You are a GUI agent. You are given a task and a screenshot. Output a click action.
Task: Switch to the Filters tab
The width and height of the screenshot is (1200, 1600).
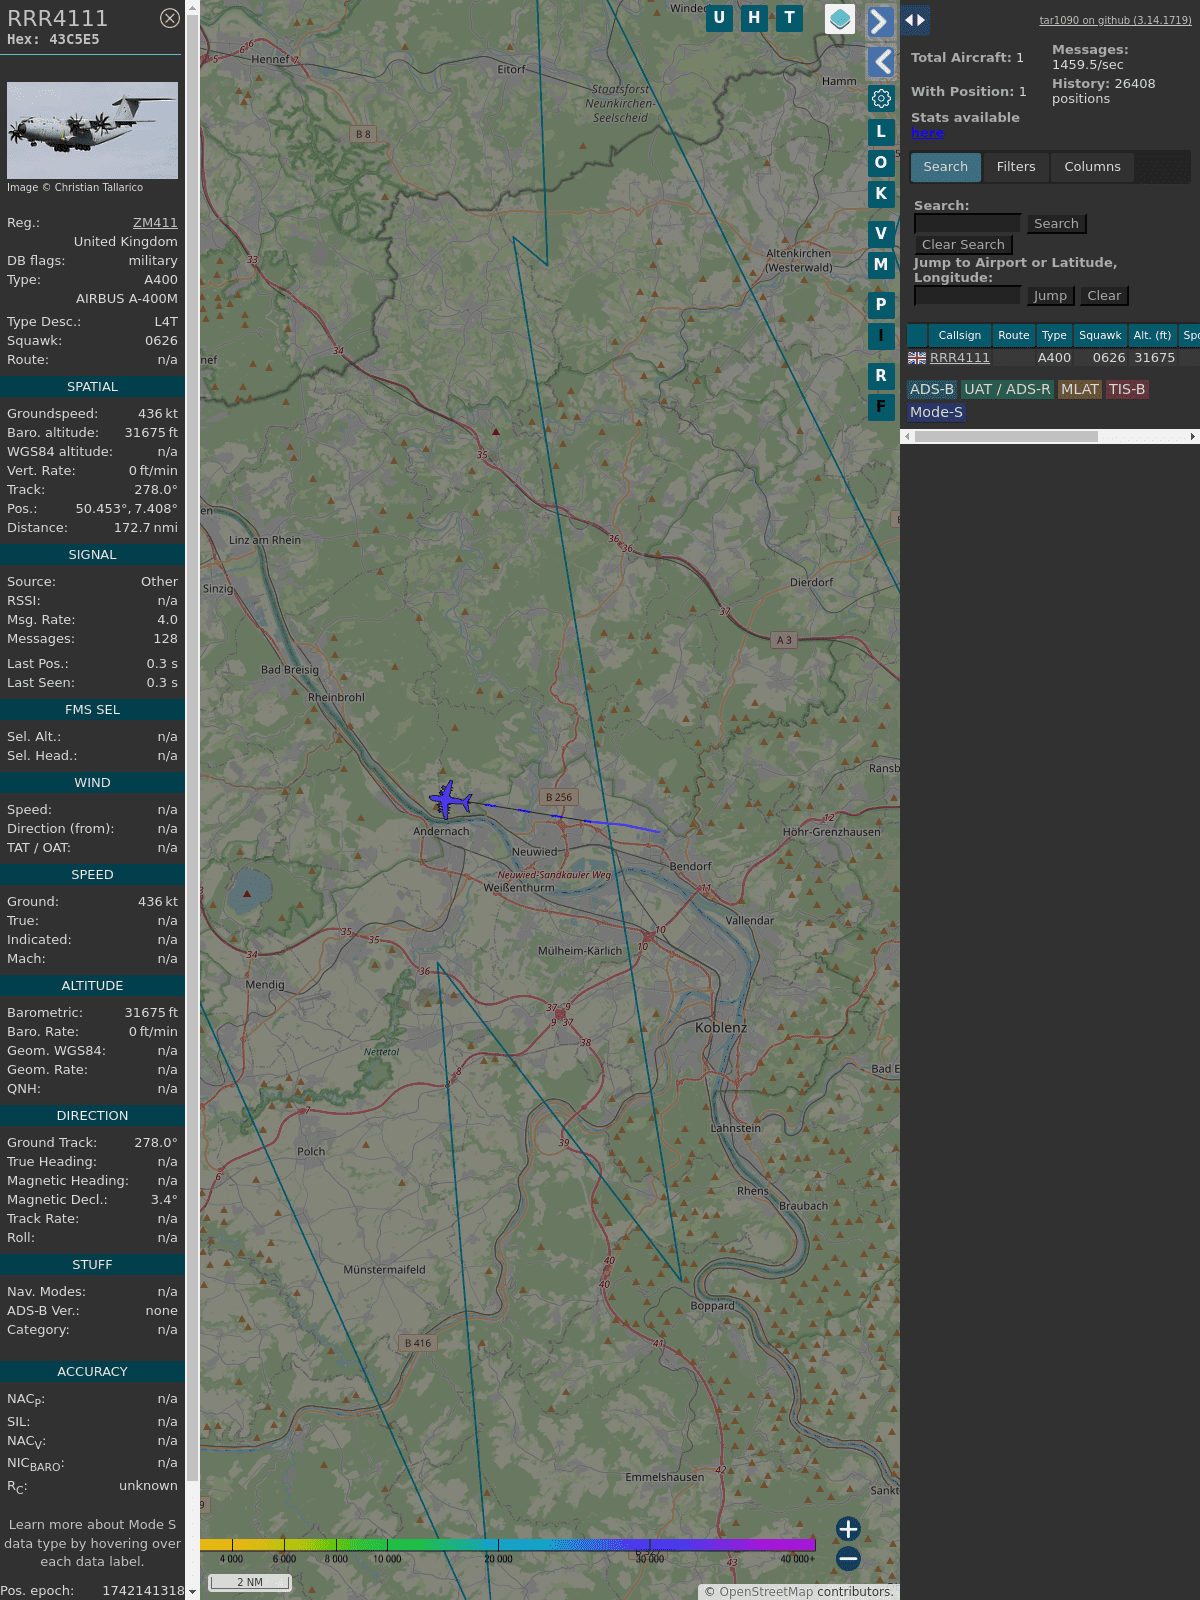1016,167
